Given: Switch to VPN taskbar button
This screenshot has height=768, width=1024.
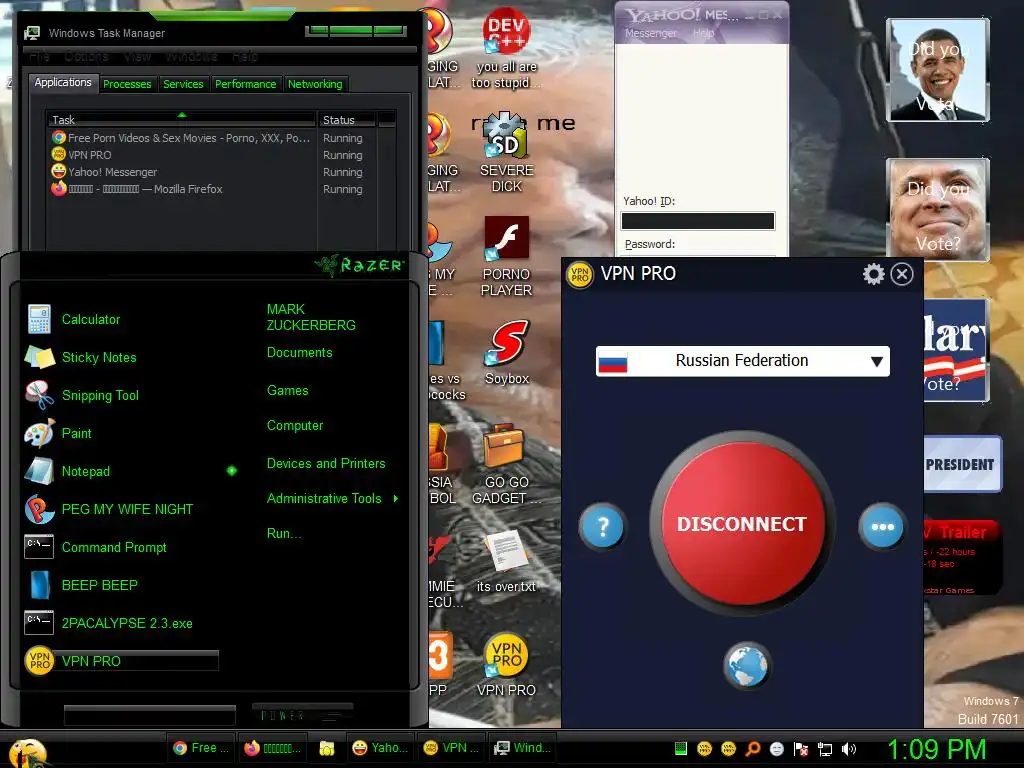Looking at the screenshot, I should click(451, 748).
